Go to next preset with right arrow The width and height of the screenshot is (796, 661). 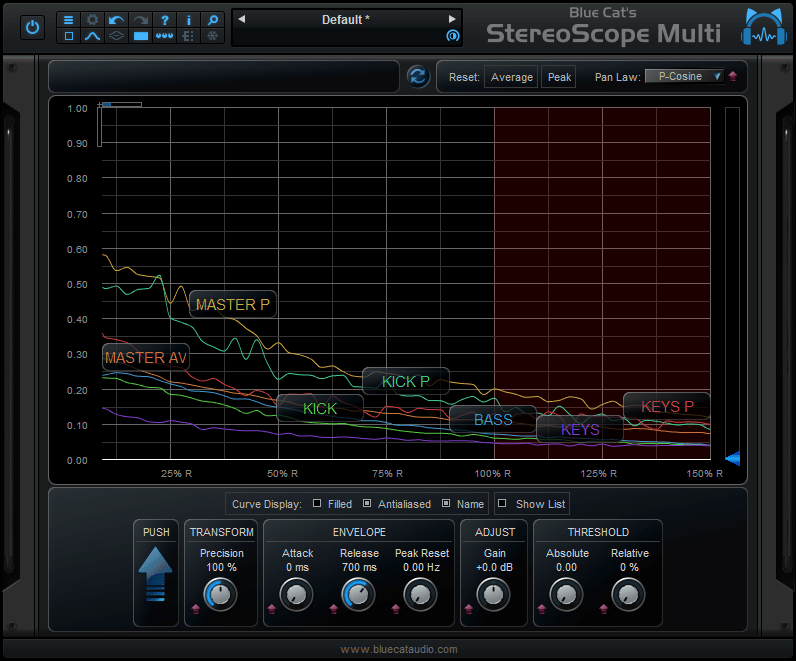pyautogui.click(x=452, y=19)
